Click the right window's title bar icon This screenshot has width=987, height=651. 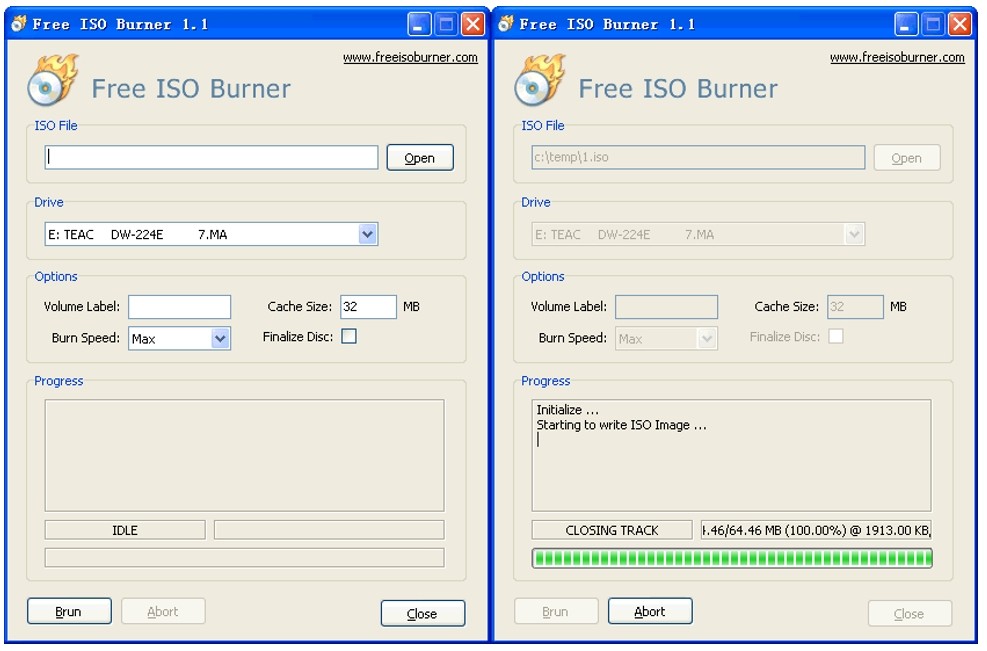504,22
